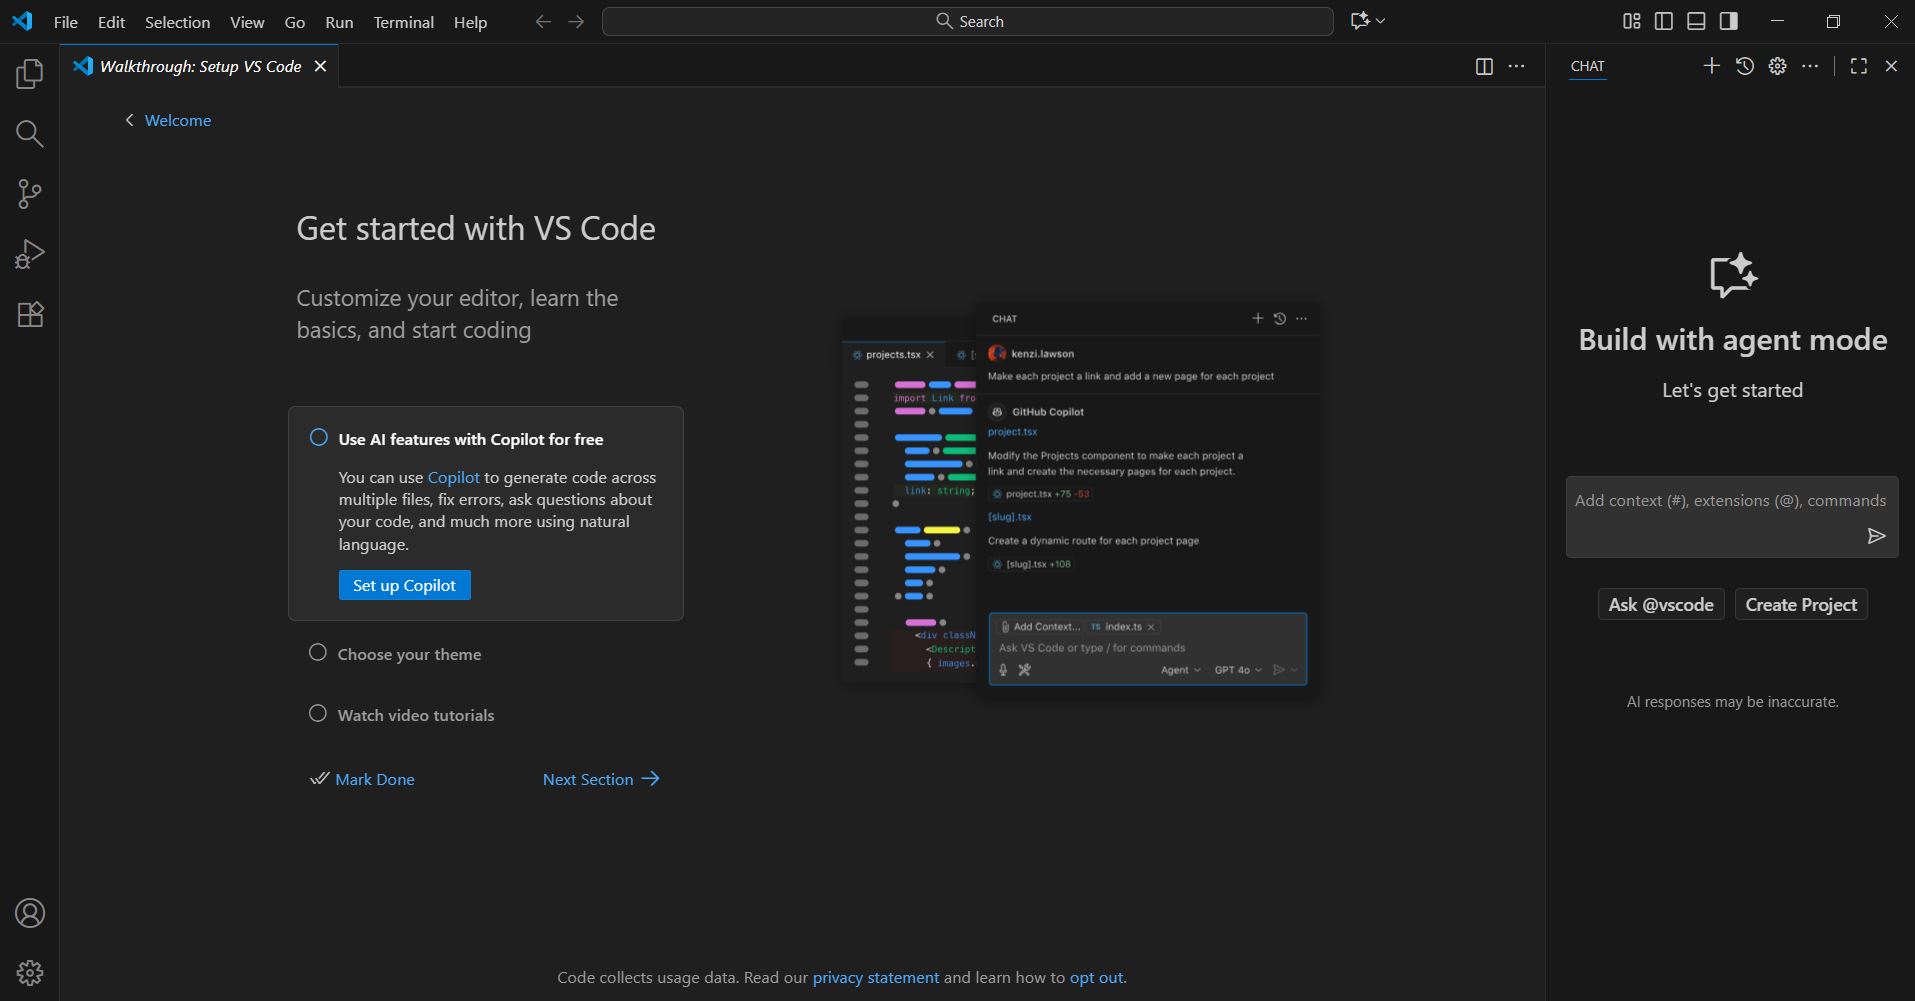Toggle the bottom panel
Viewport: 1915px width, 1001px height.
tap(1696, 21)
